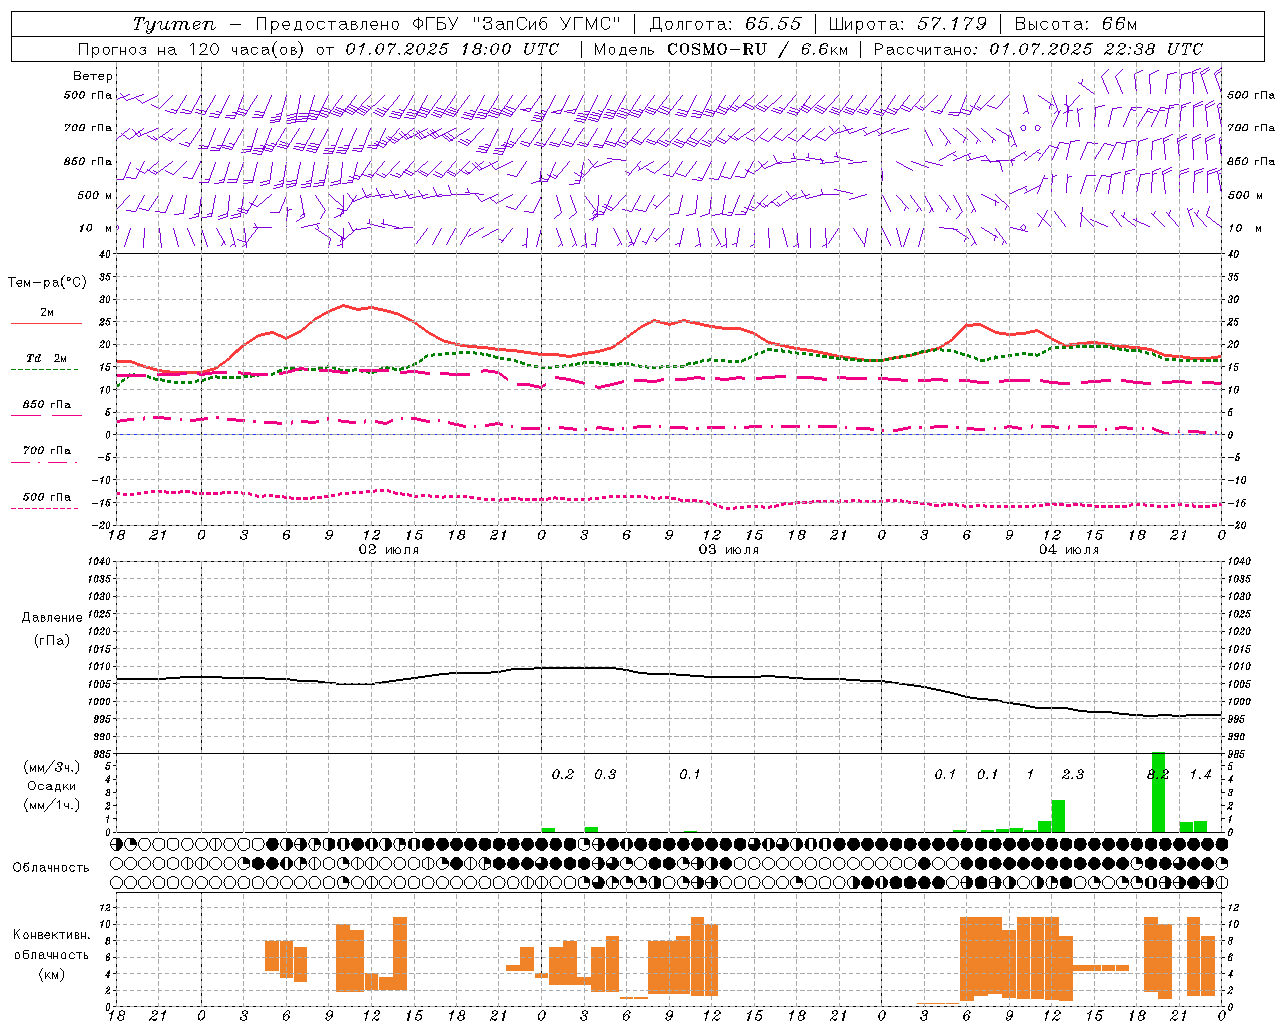The height and width of the screenshot is (1024, 1280).
Task: Click the 0.3 precipitation value
Action: [605, 775]
